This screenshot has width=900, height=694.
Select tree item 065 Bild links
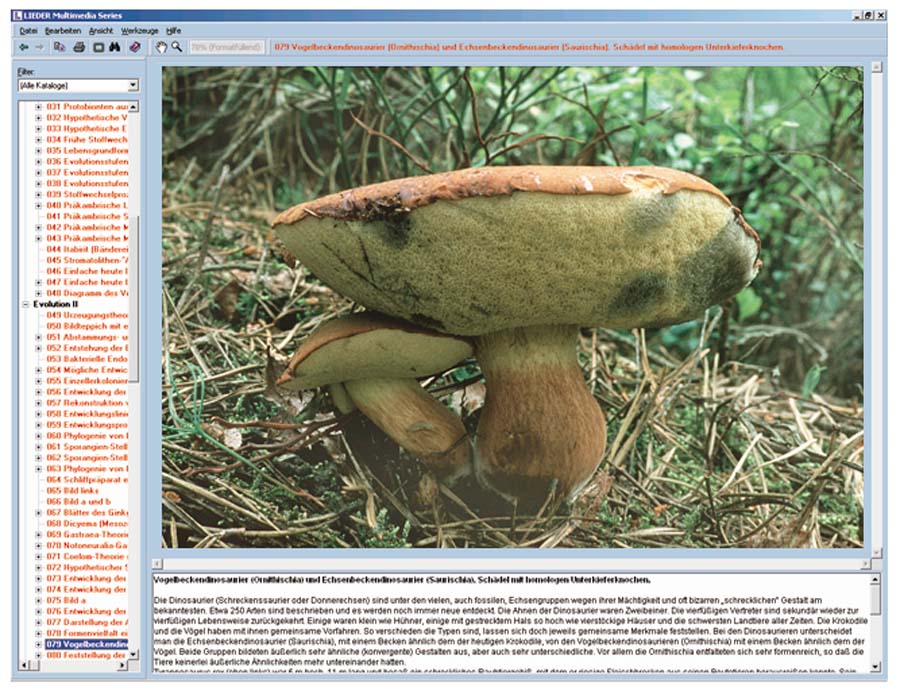[72, 491]
